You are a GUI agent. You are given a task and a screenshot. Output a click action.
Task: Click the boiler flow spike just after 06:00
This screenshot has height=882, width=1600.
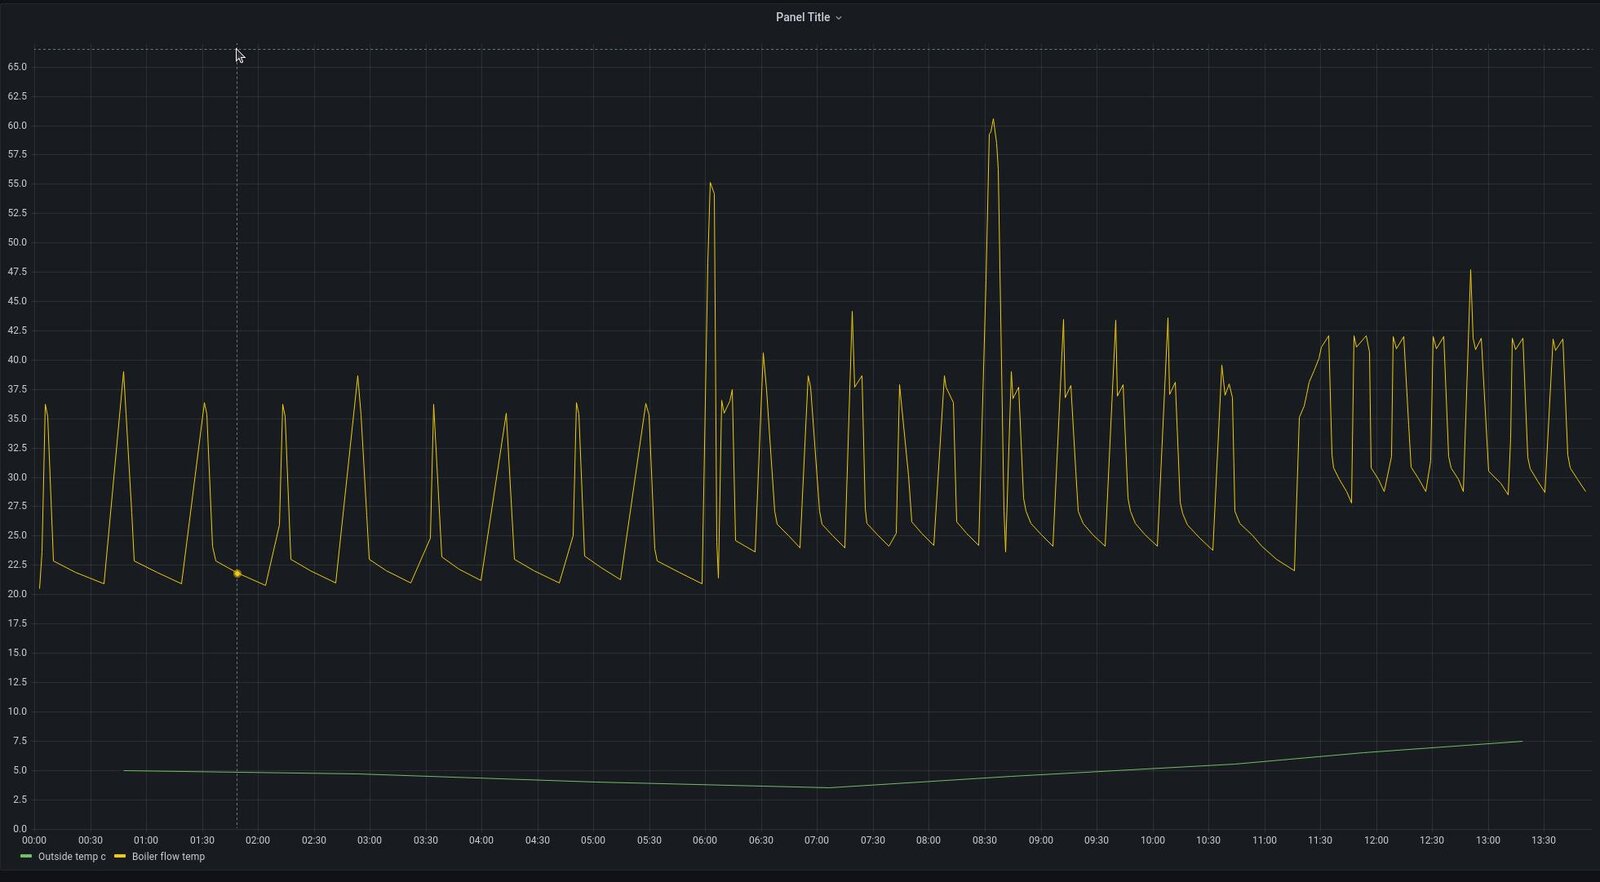click(x=710, y=183)
